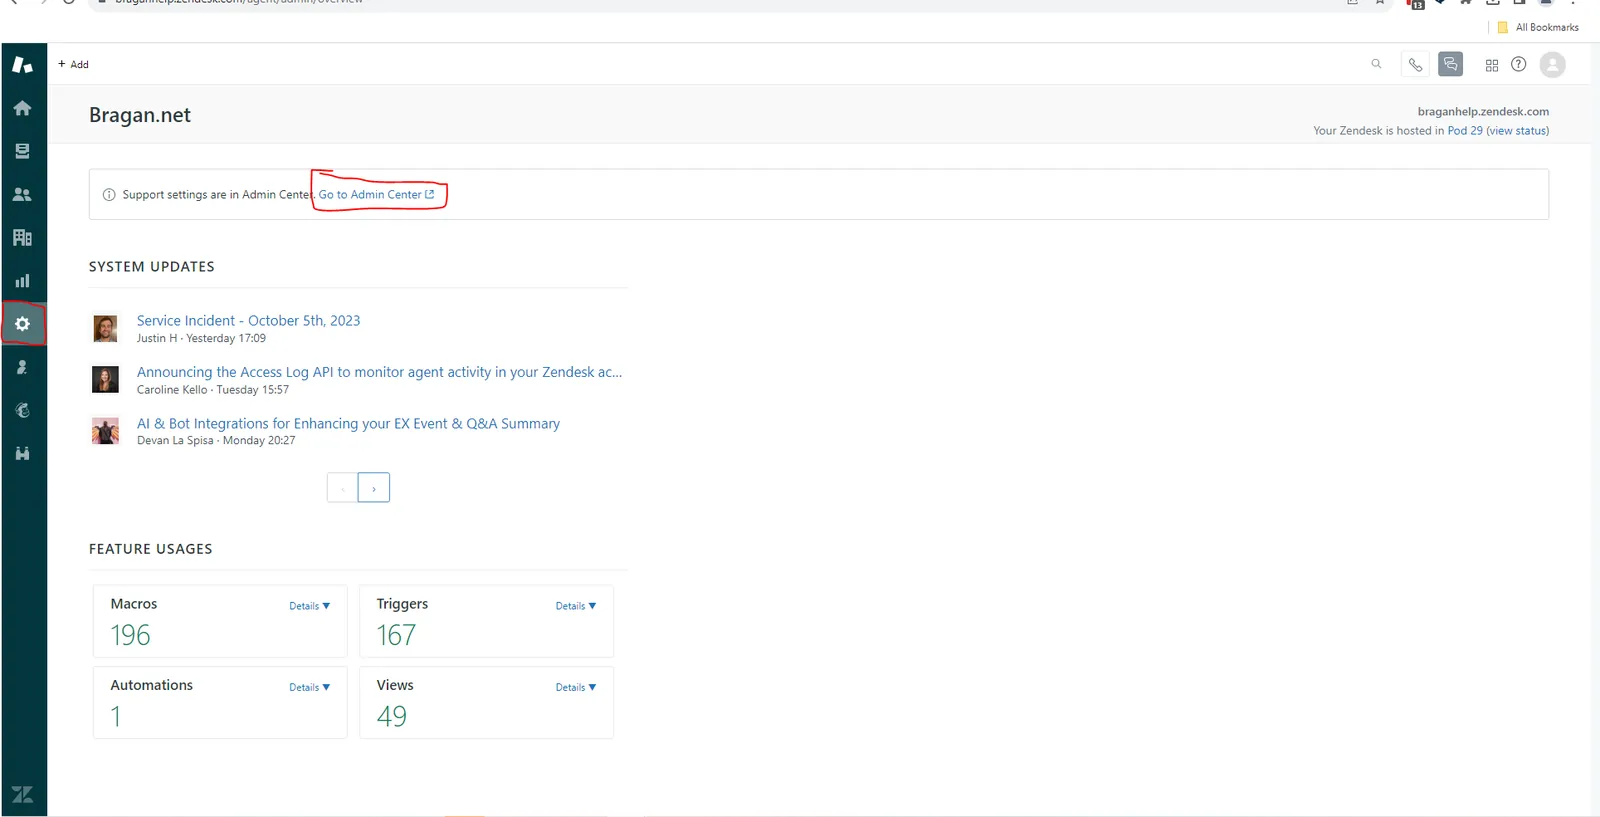Open AI & Bot Integrations Q&A Summary
The image size is (1600, 817).
click(x=348, y=424)
